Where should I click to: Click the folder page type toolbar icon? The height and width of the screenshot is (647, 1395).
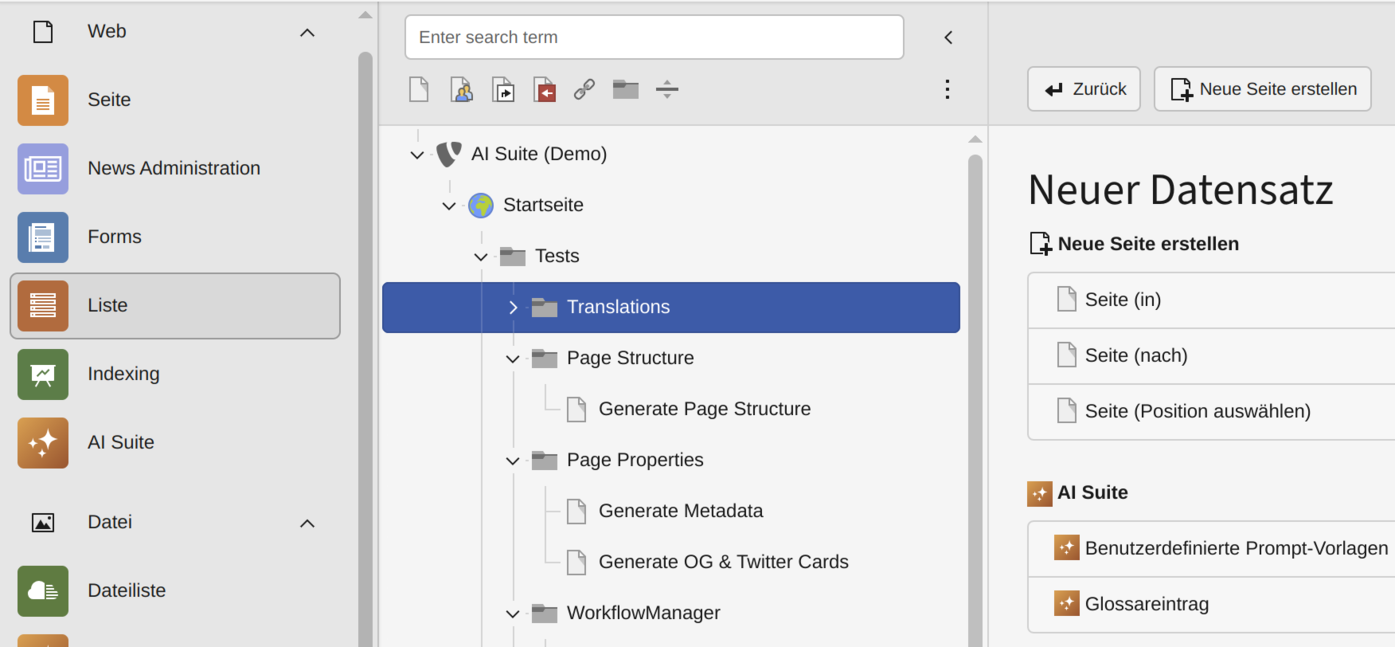coord(626,89)
